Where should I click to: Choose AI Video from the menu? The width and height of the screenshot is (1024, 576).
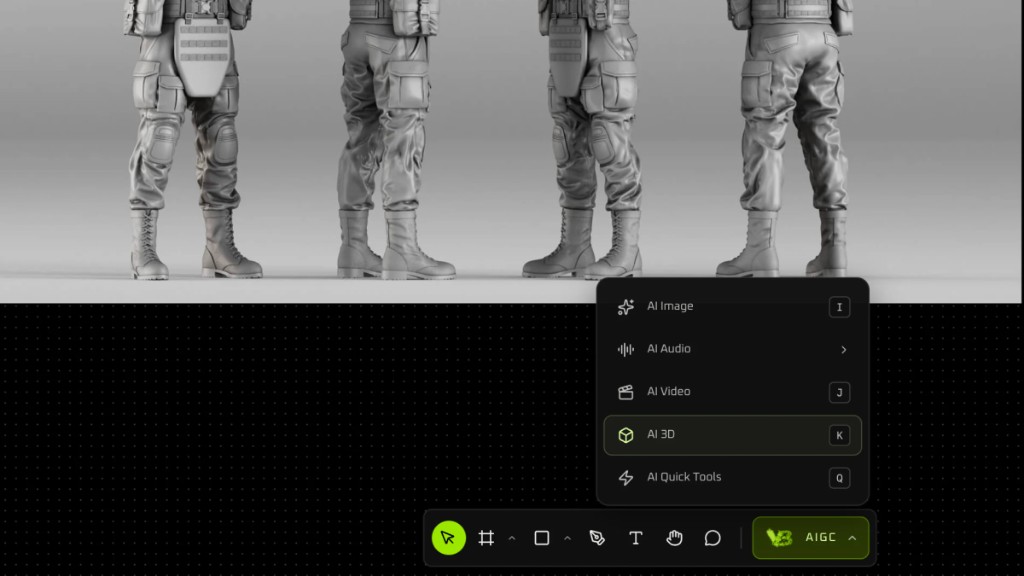click(x=733, y=392)
